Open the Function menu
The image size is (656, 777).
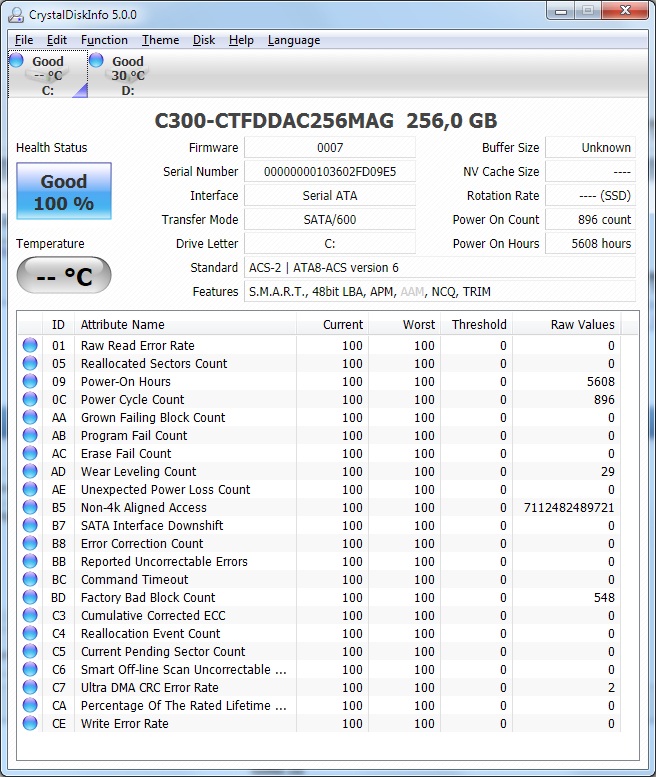pos(104,40)
